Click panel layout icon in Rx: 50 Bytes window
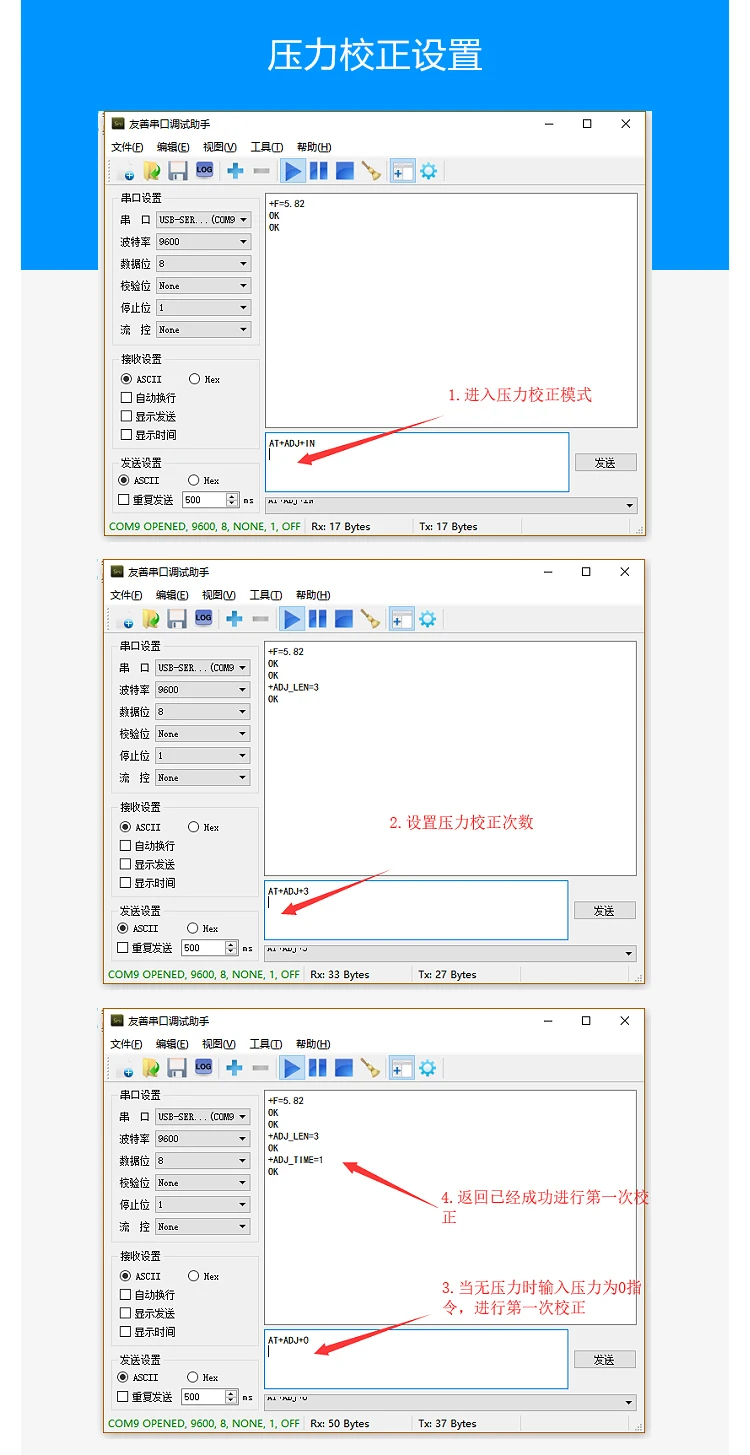This screenshot has width=750, height=1455. click(401, 1068)
